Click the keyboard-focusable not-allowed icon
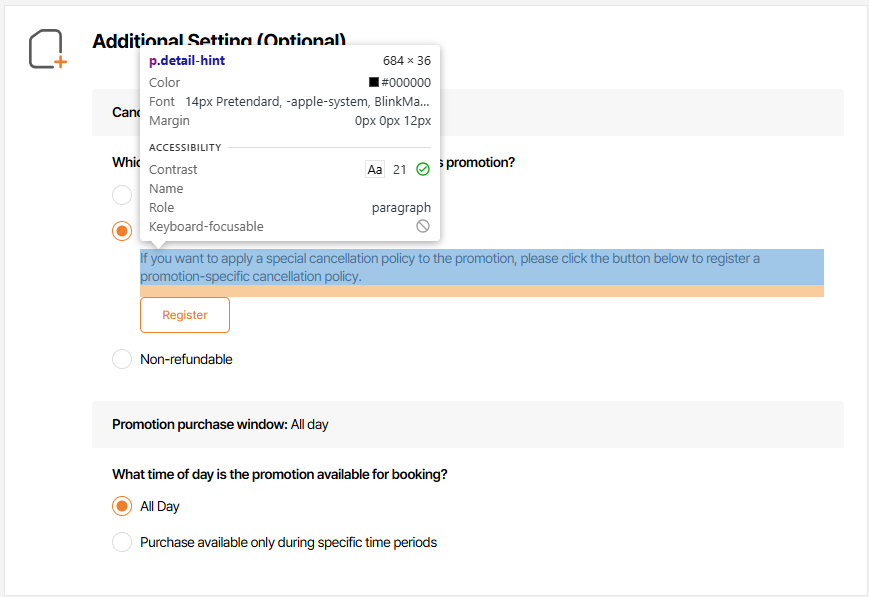 click(423, 227)
